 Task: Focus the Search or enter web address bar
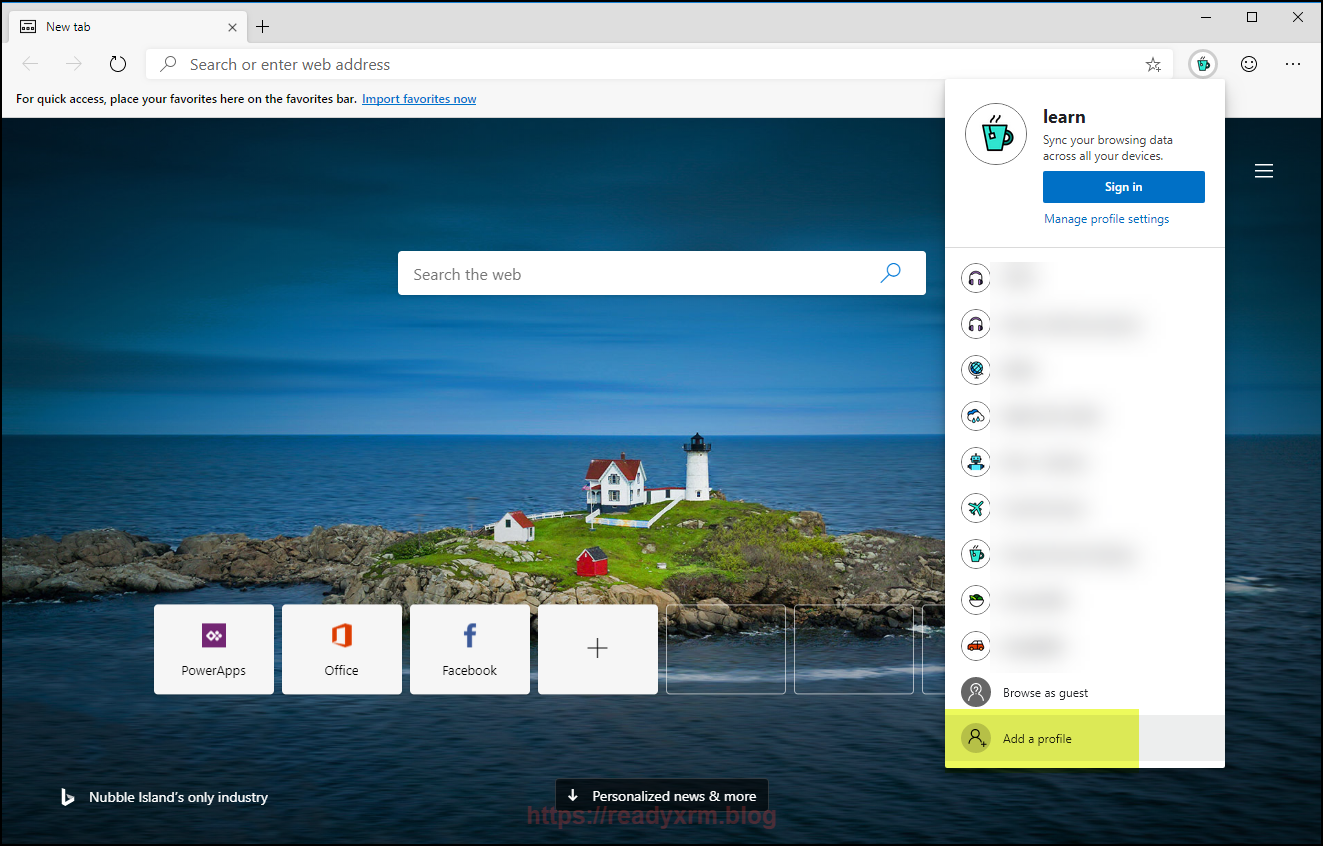click(x=650, y=64)
